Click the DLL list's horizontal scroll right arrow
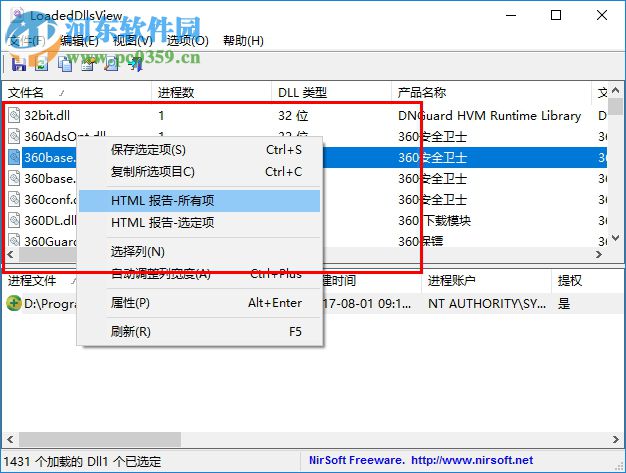Screen dimensions: 626x473 tap(599, 254)
